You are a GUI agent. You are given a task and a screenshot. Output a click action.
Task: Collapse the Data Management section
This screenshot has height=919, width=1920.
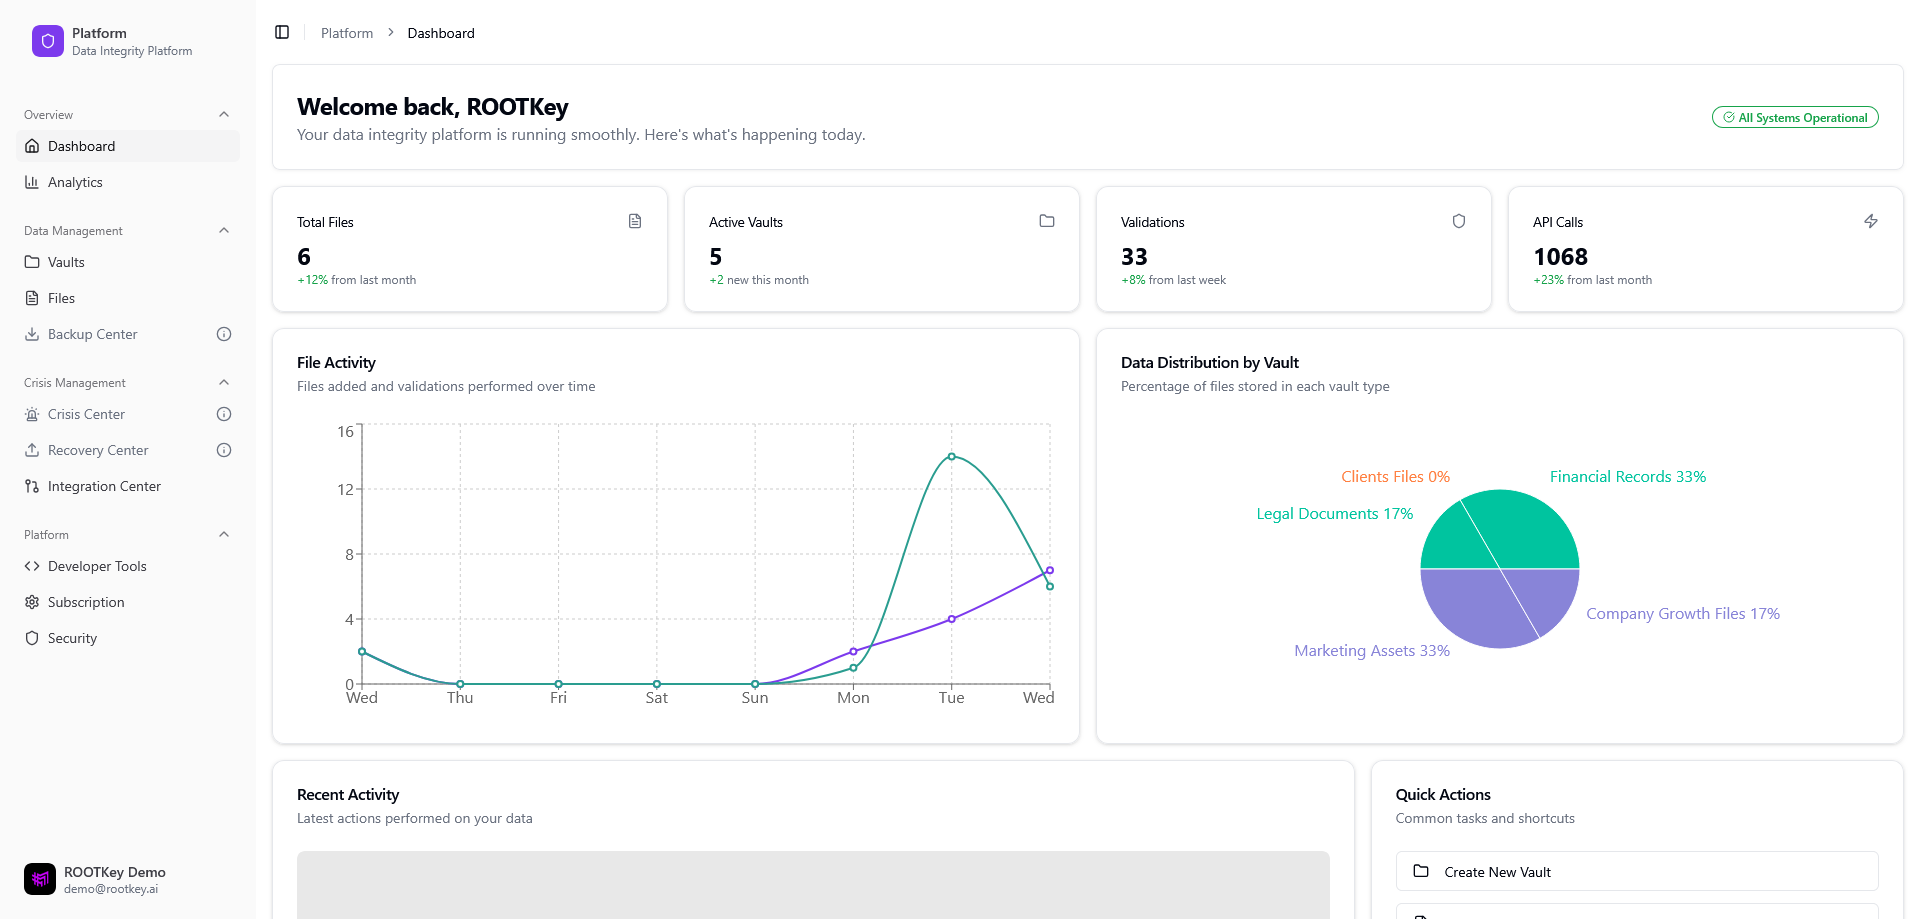pyautogui.click(x=224, y=230)
